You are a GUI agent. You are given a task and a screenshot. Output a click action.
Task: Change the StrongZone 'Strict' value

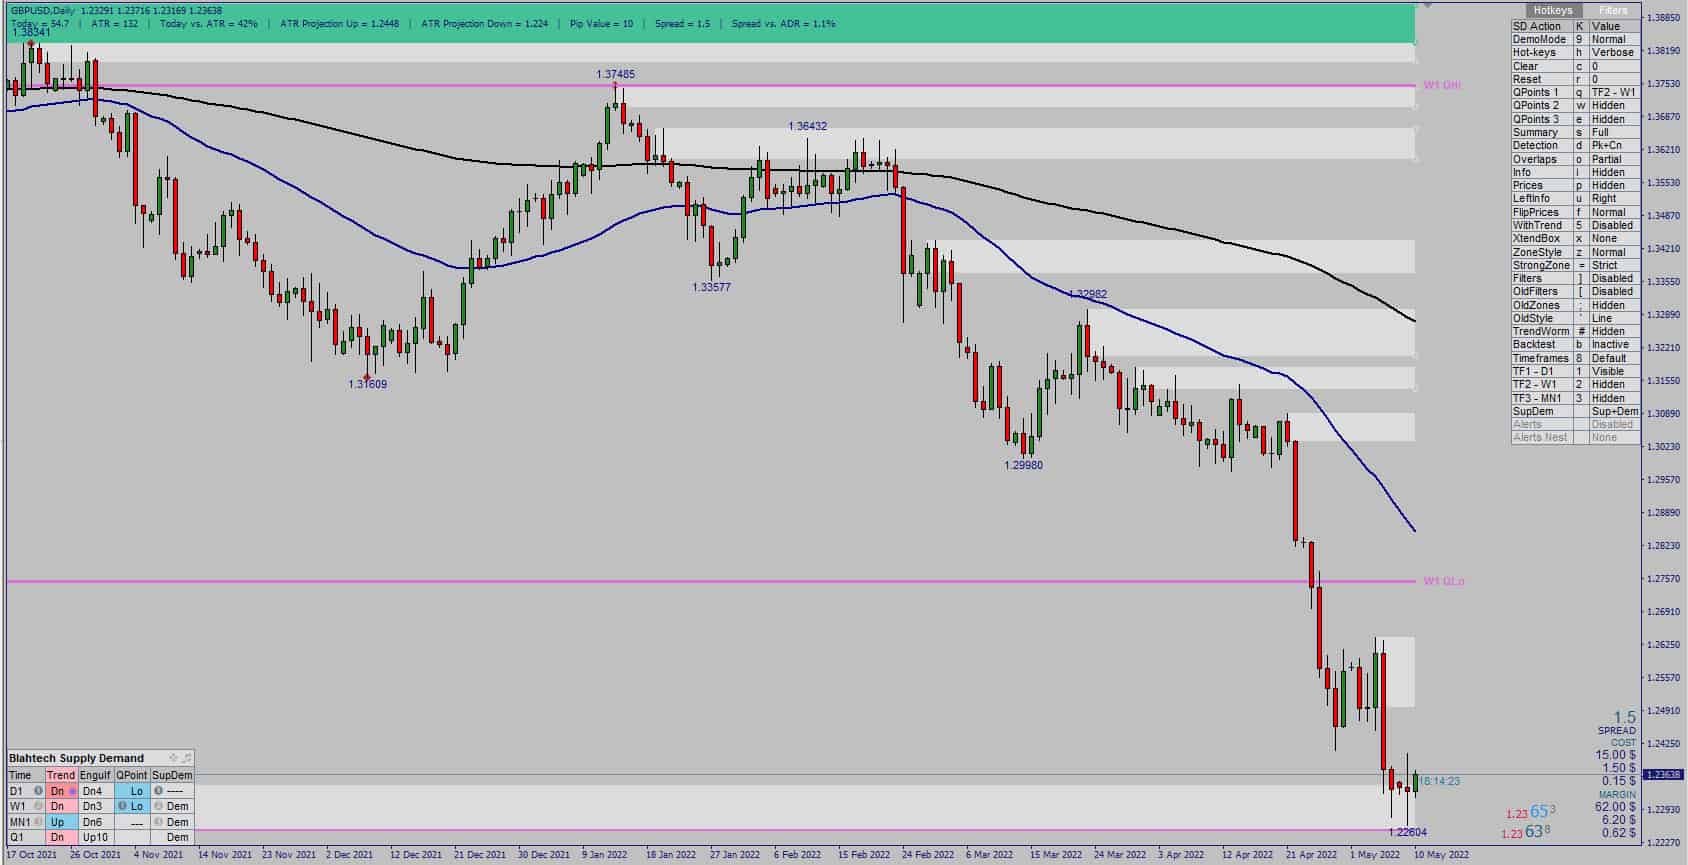[1614, 265]
